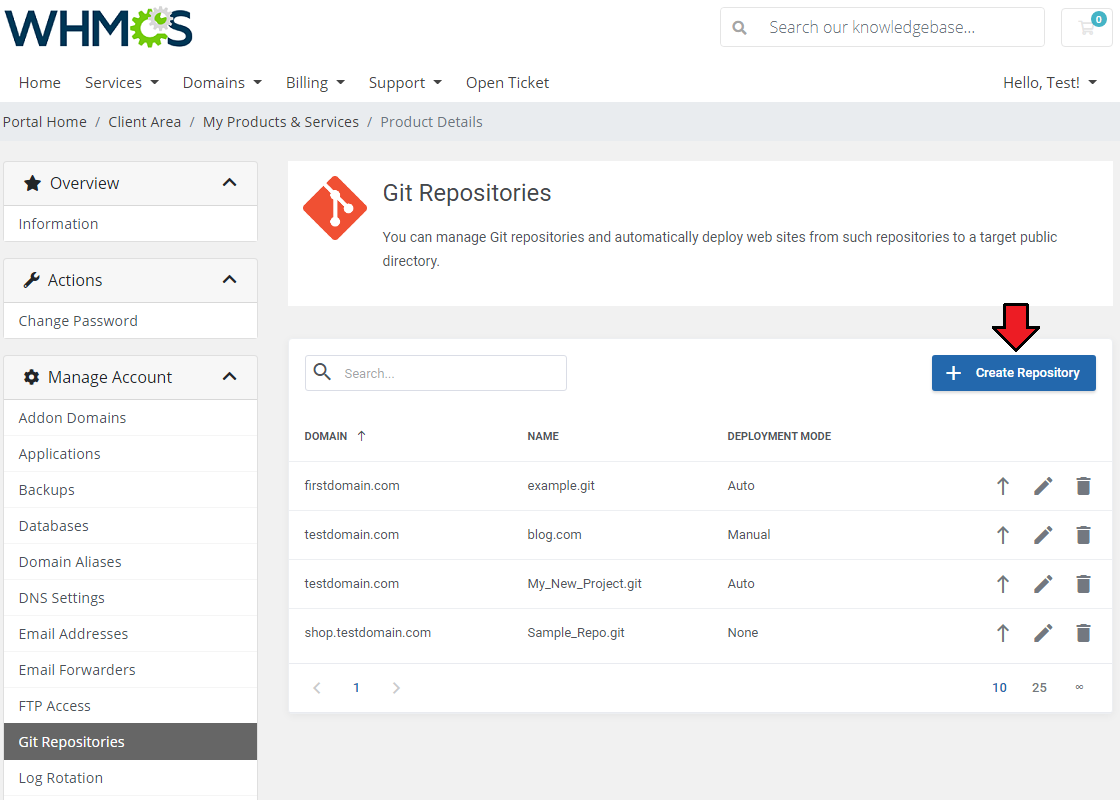Show 10 entries per page
Image resolution: width=1120 pixels, height=800 pixels.
point(999,688)
